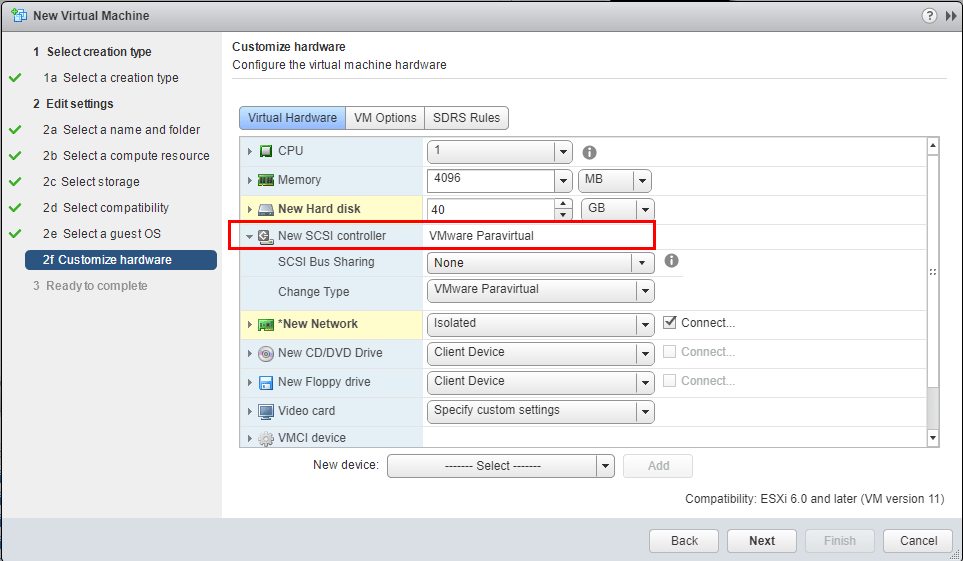
Task: Click the help question mark icon
Action: click(x=929, y=16)
